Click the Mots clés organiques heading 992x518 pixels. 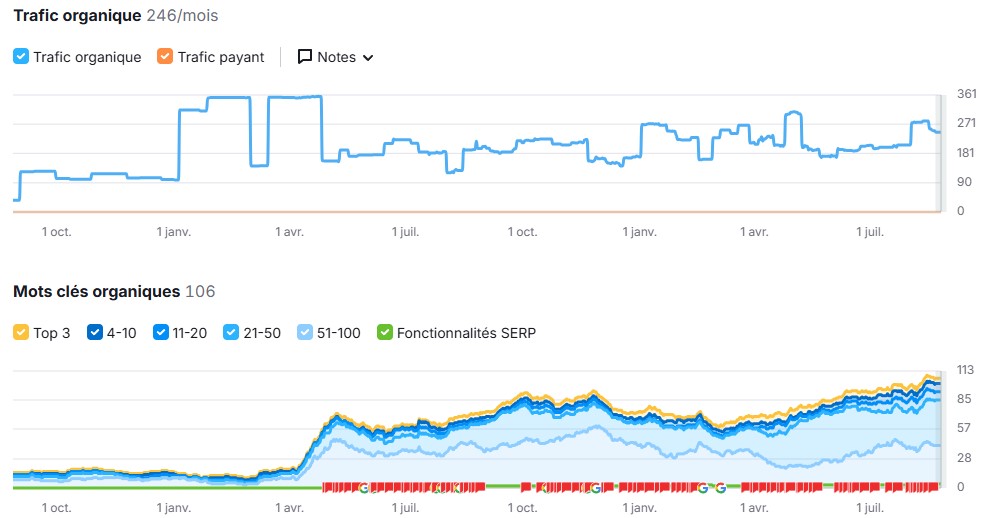[97, 291]
